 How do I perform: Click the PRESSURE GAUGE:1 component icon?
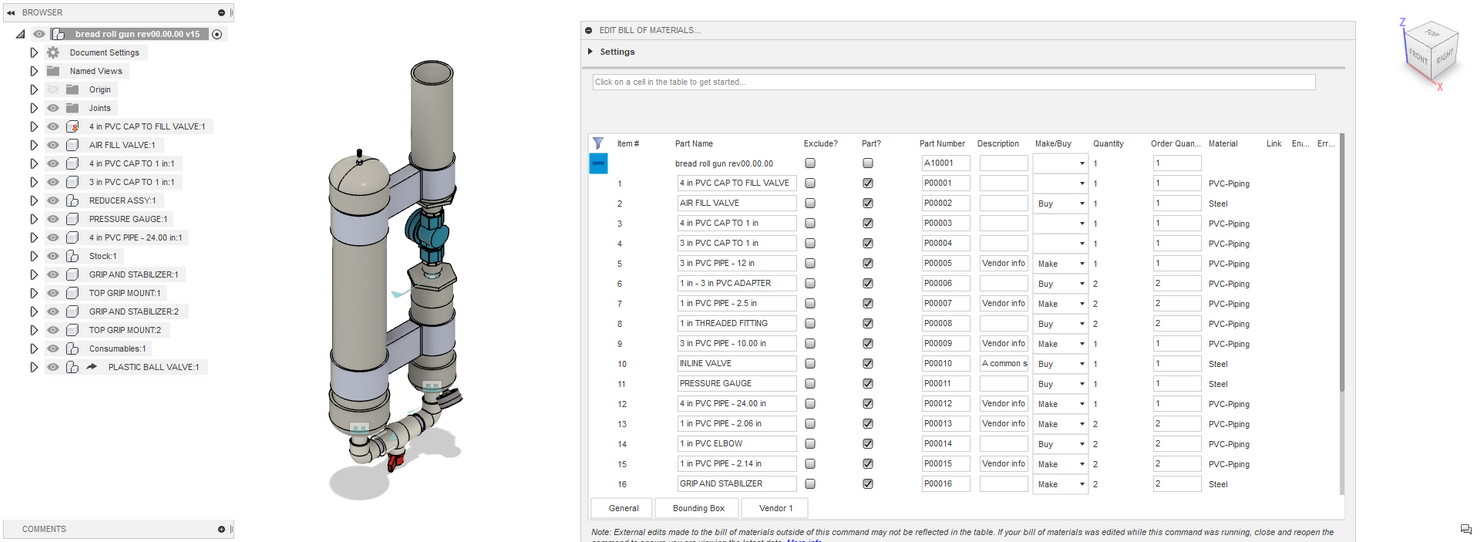coord(72,219)
